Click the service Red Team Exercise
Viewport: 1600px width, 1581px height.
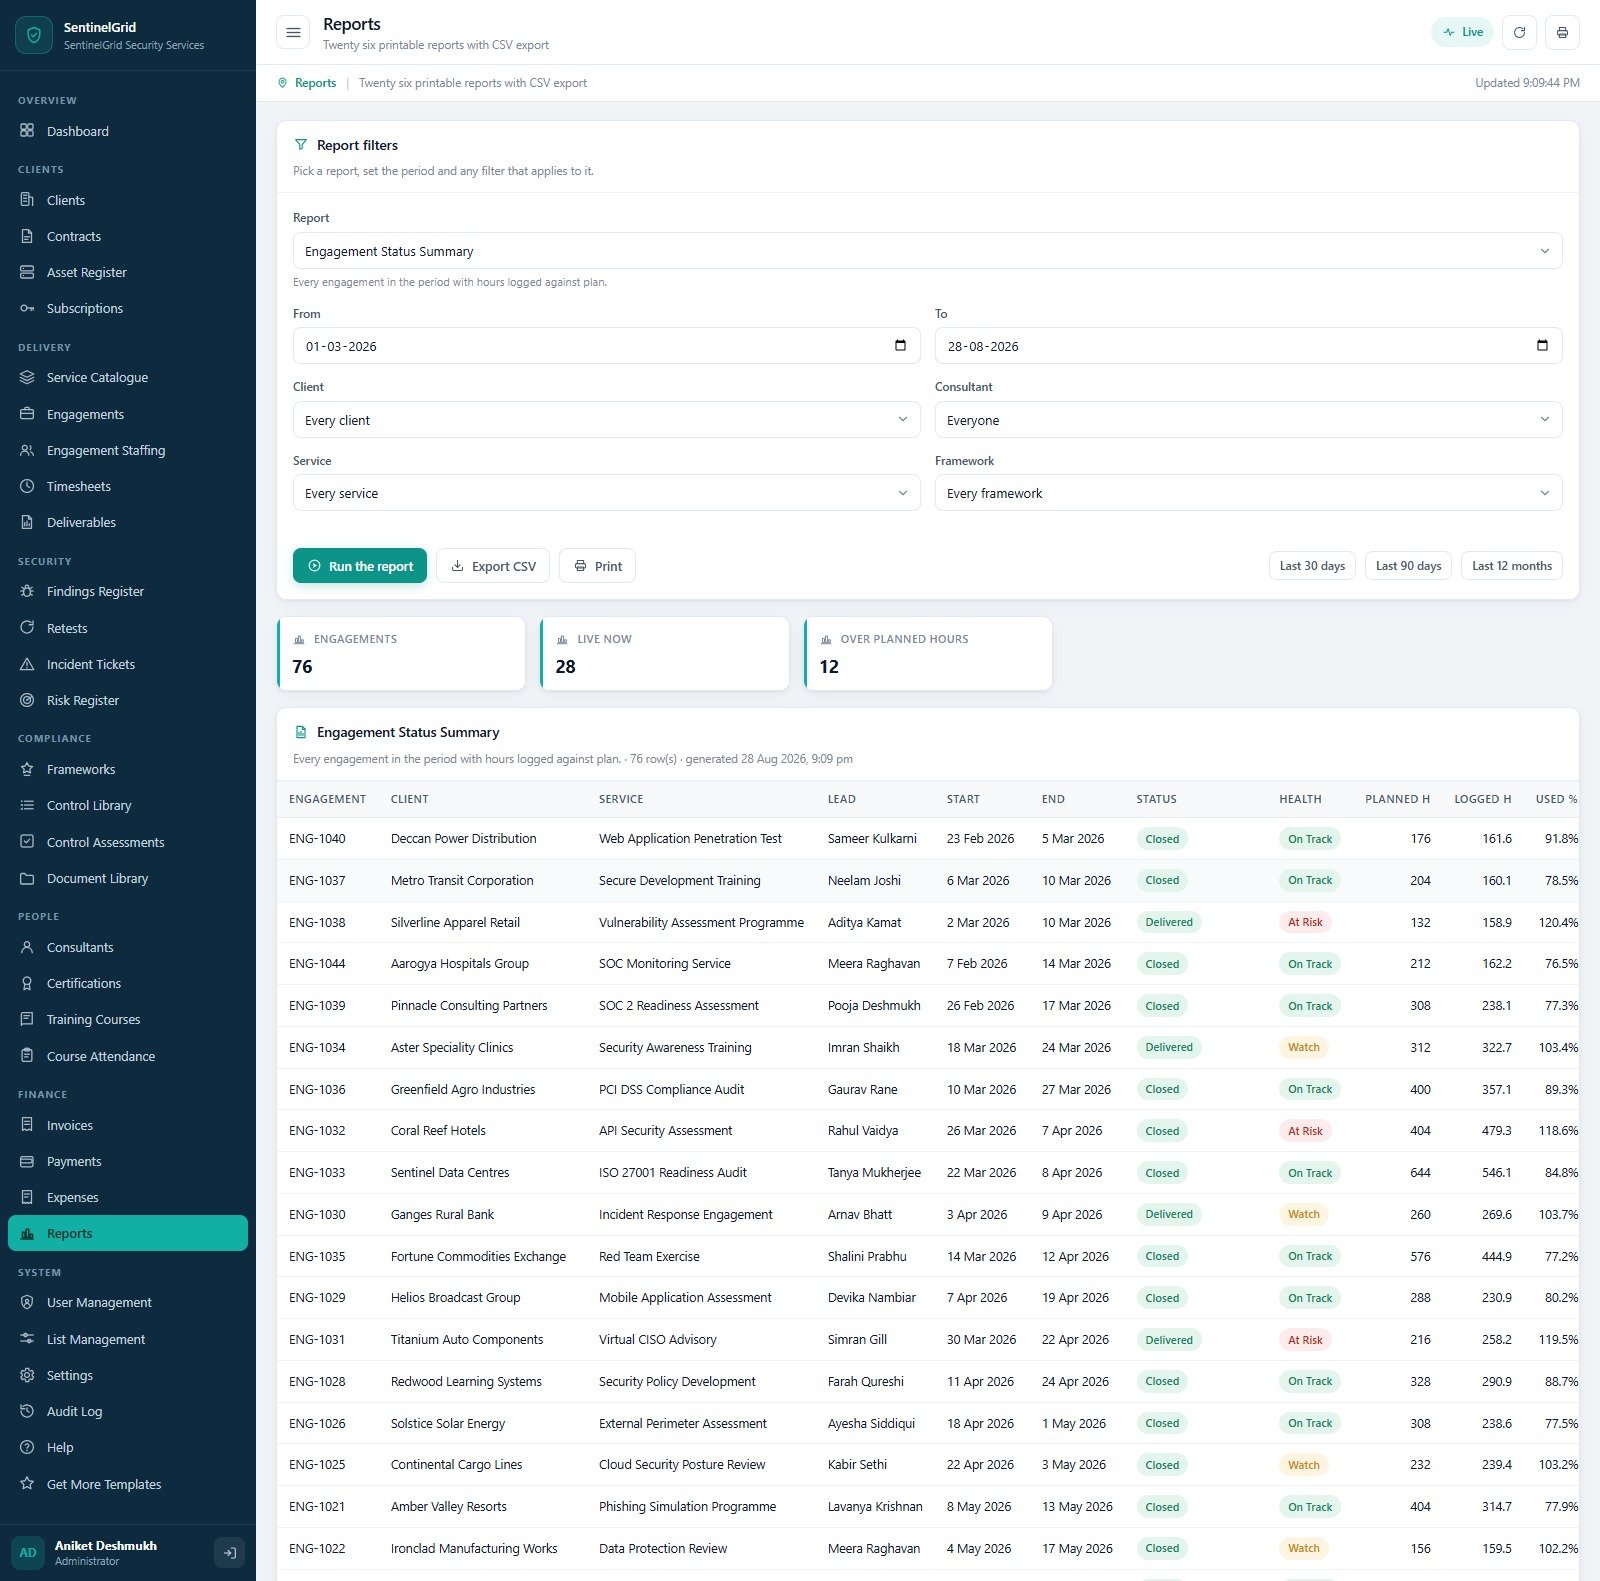pos(649,1256)
